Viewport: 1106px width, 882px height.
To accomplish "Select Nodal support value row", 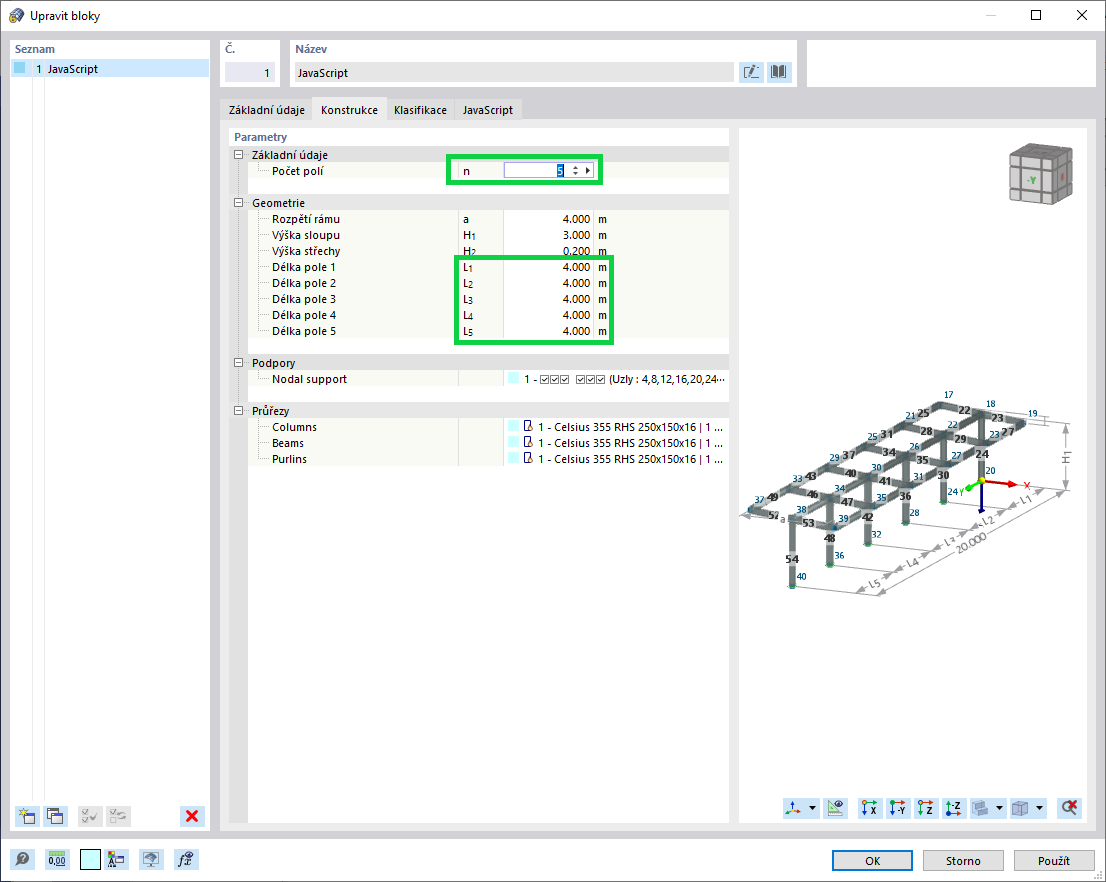I will [616, 379].
